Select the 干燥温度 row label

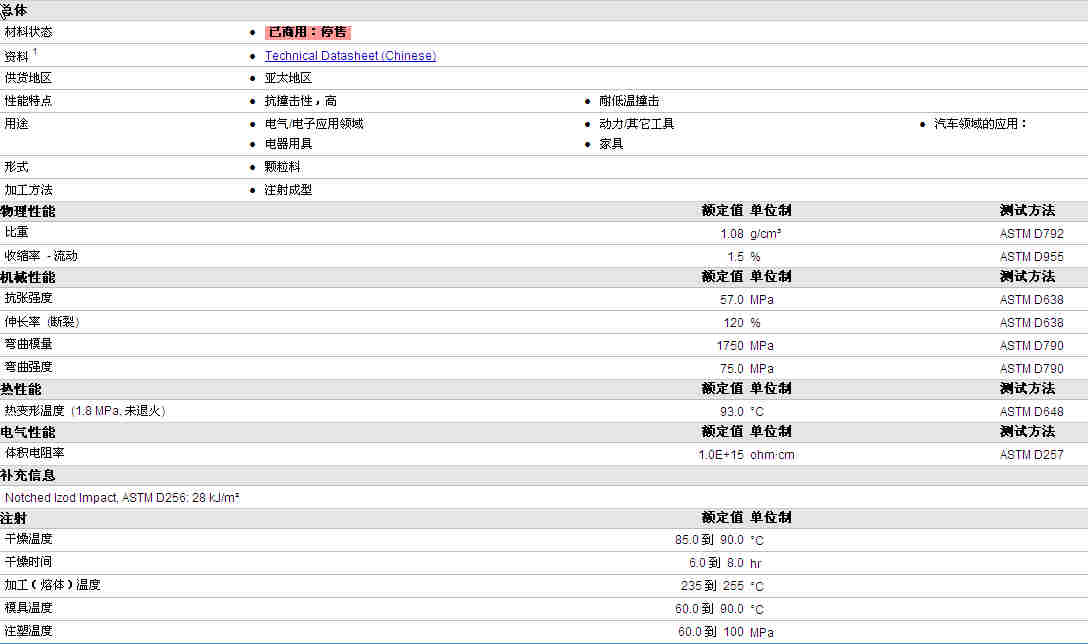(28, 539)
